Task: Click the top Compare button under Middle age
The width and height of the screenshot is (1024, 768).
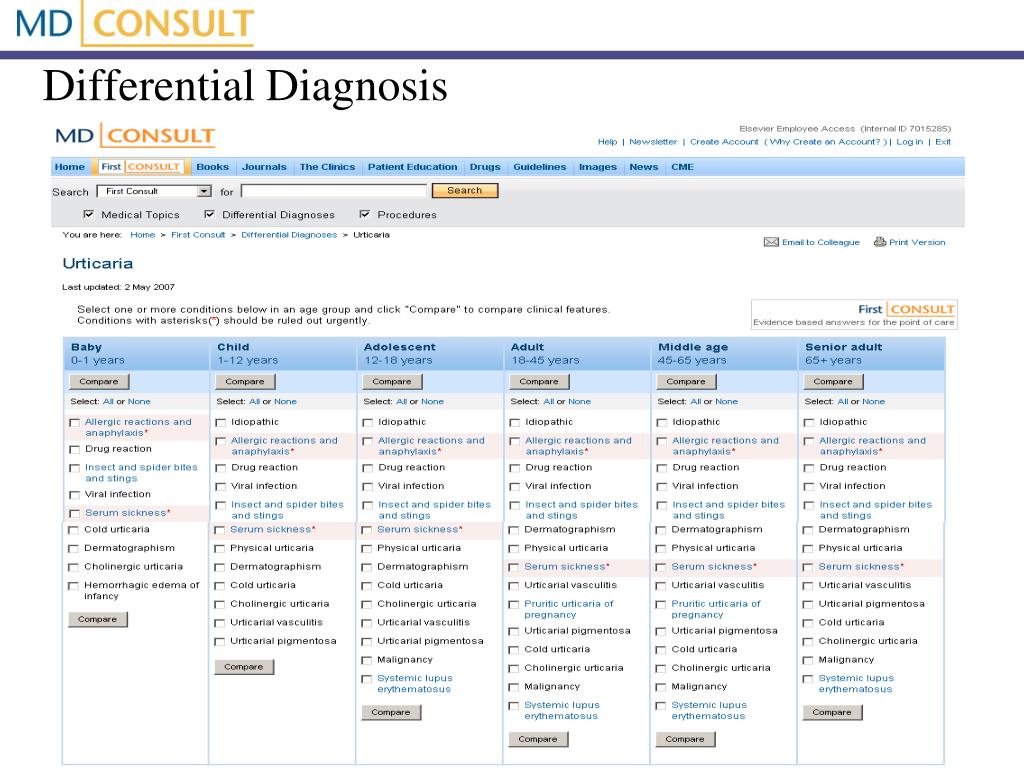Action: tap(686, 381)
